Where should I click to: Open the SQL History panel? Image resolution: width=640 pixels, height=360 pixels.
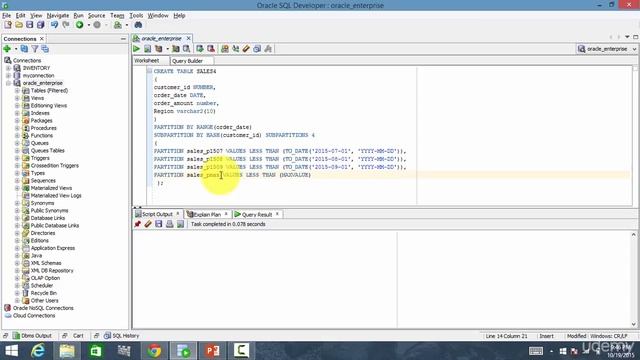pyautogui.click(x=122, y=336)
